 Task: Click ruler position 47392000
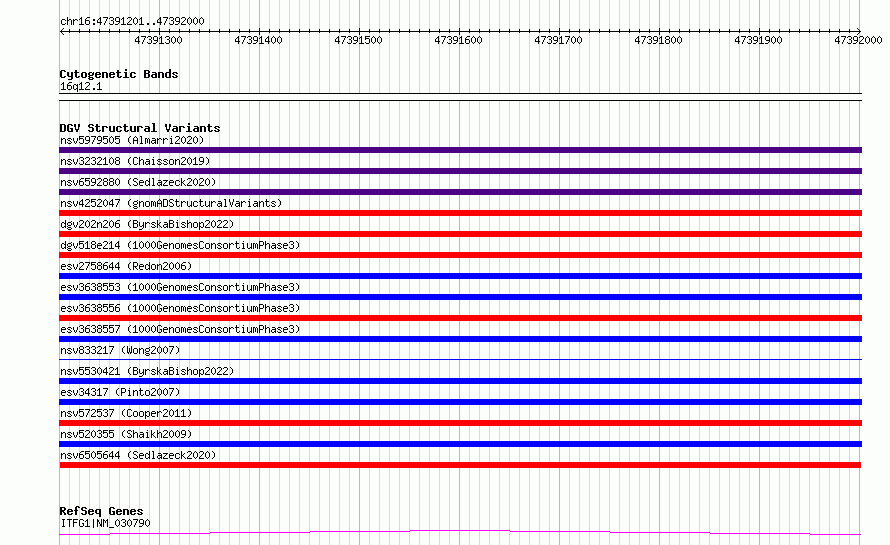858,40
